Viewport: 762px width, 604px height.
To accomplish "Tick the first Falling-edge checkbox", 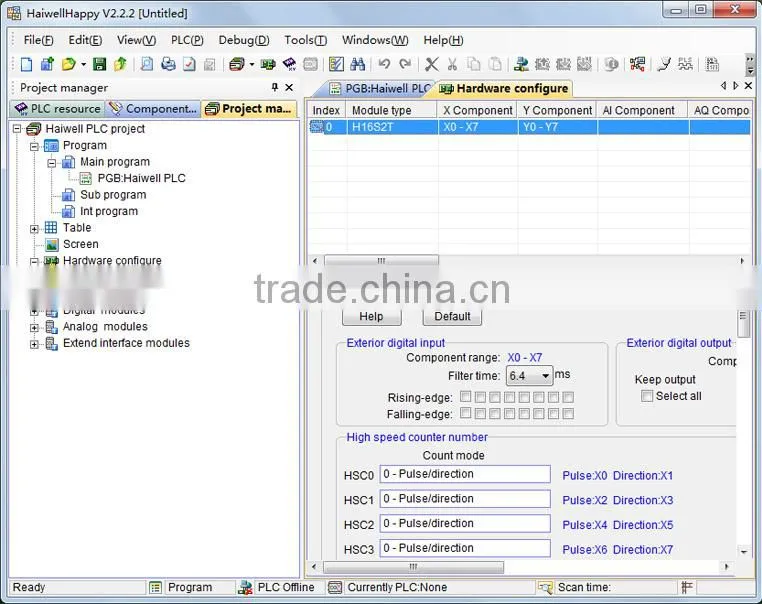I will point(465,414).
